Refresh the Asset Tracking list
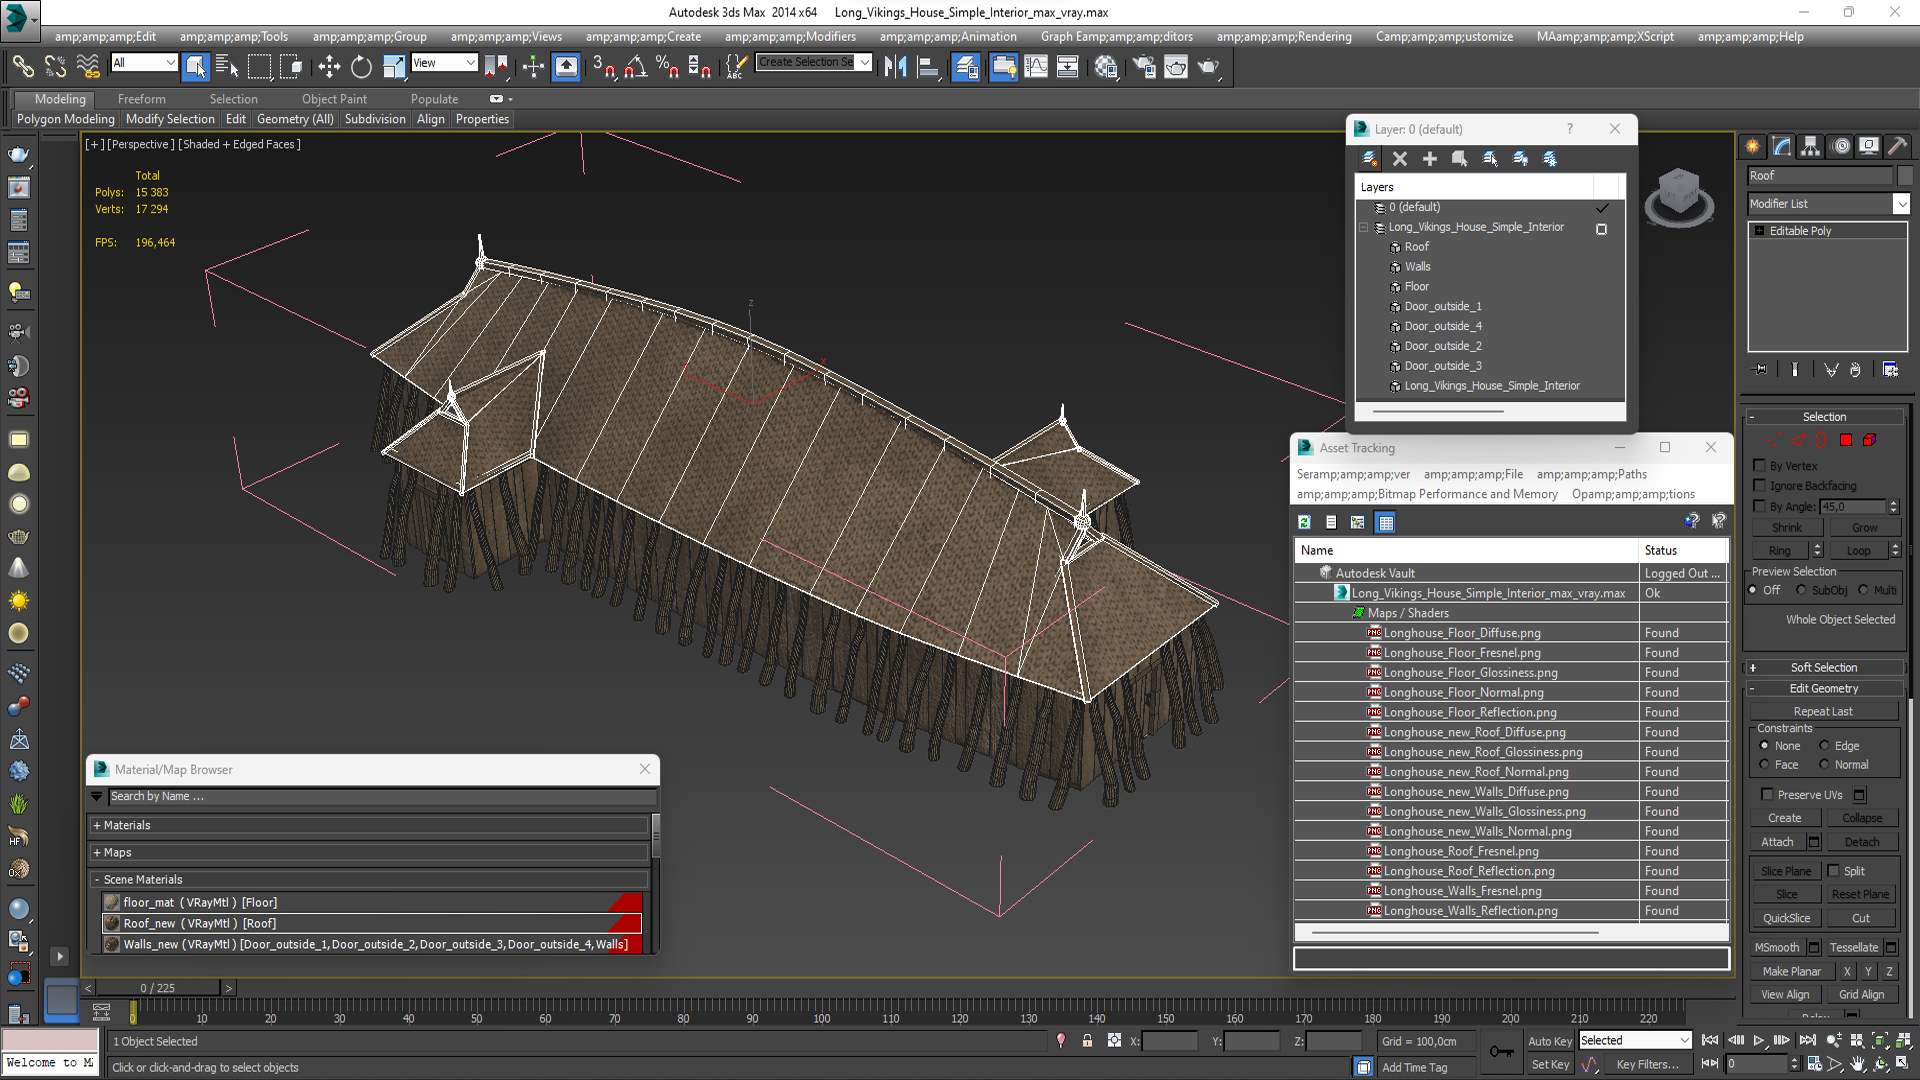Image resolution: width=1920 pixels, height=1080 pixels. coord(1304,522)
